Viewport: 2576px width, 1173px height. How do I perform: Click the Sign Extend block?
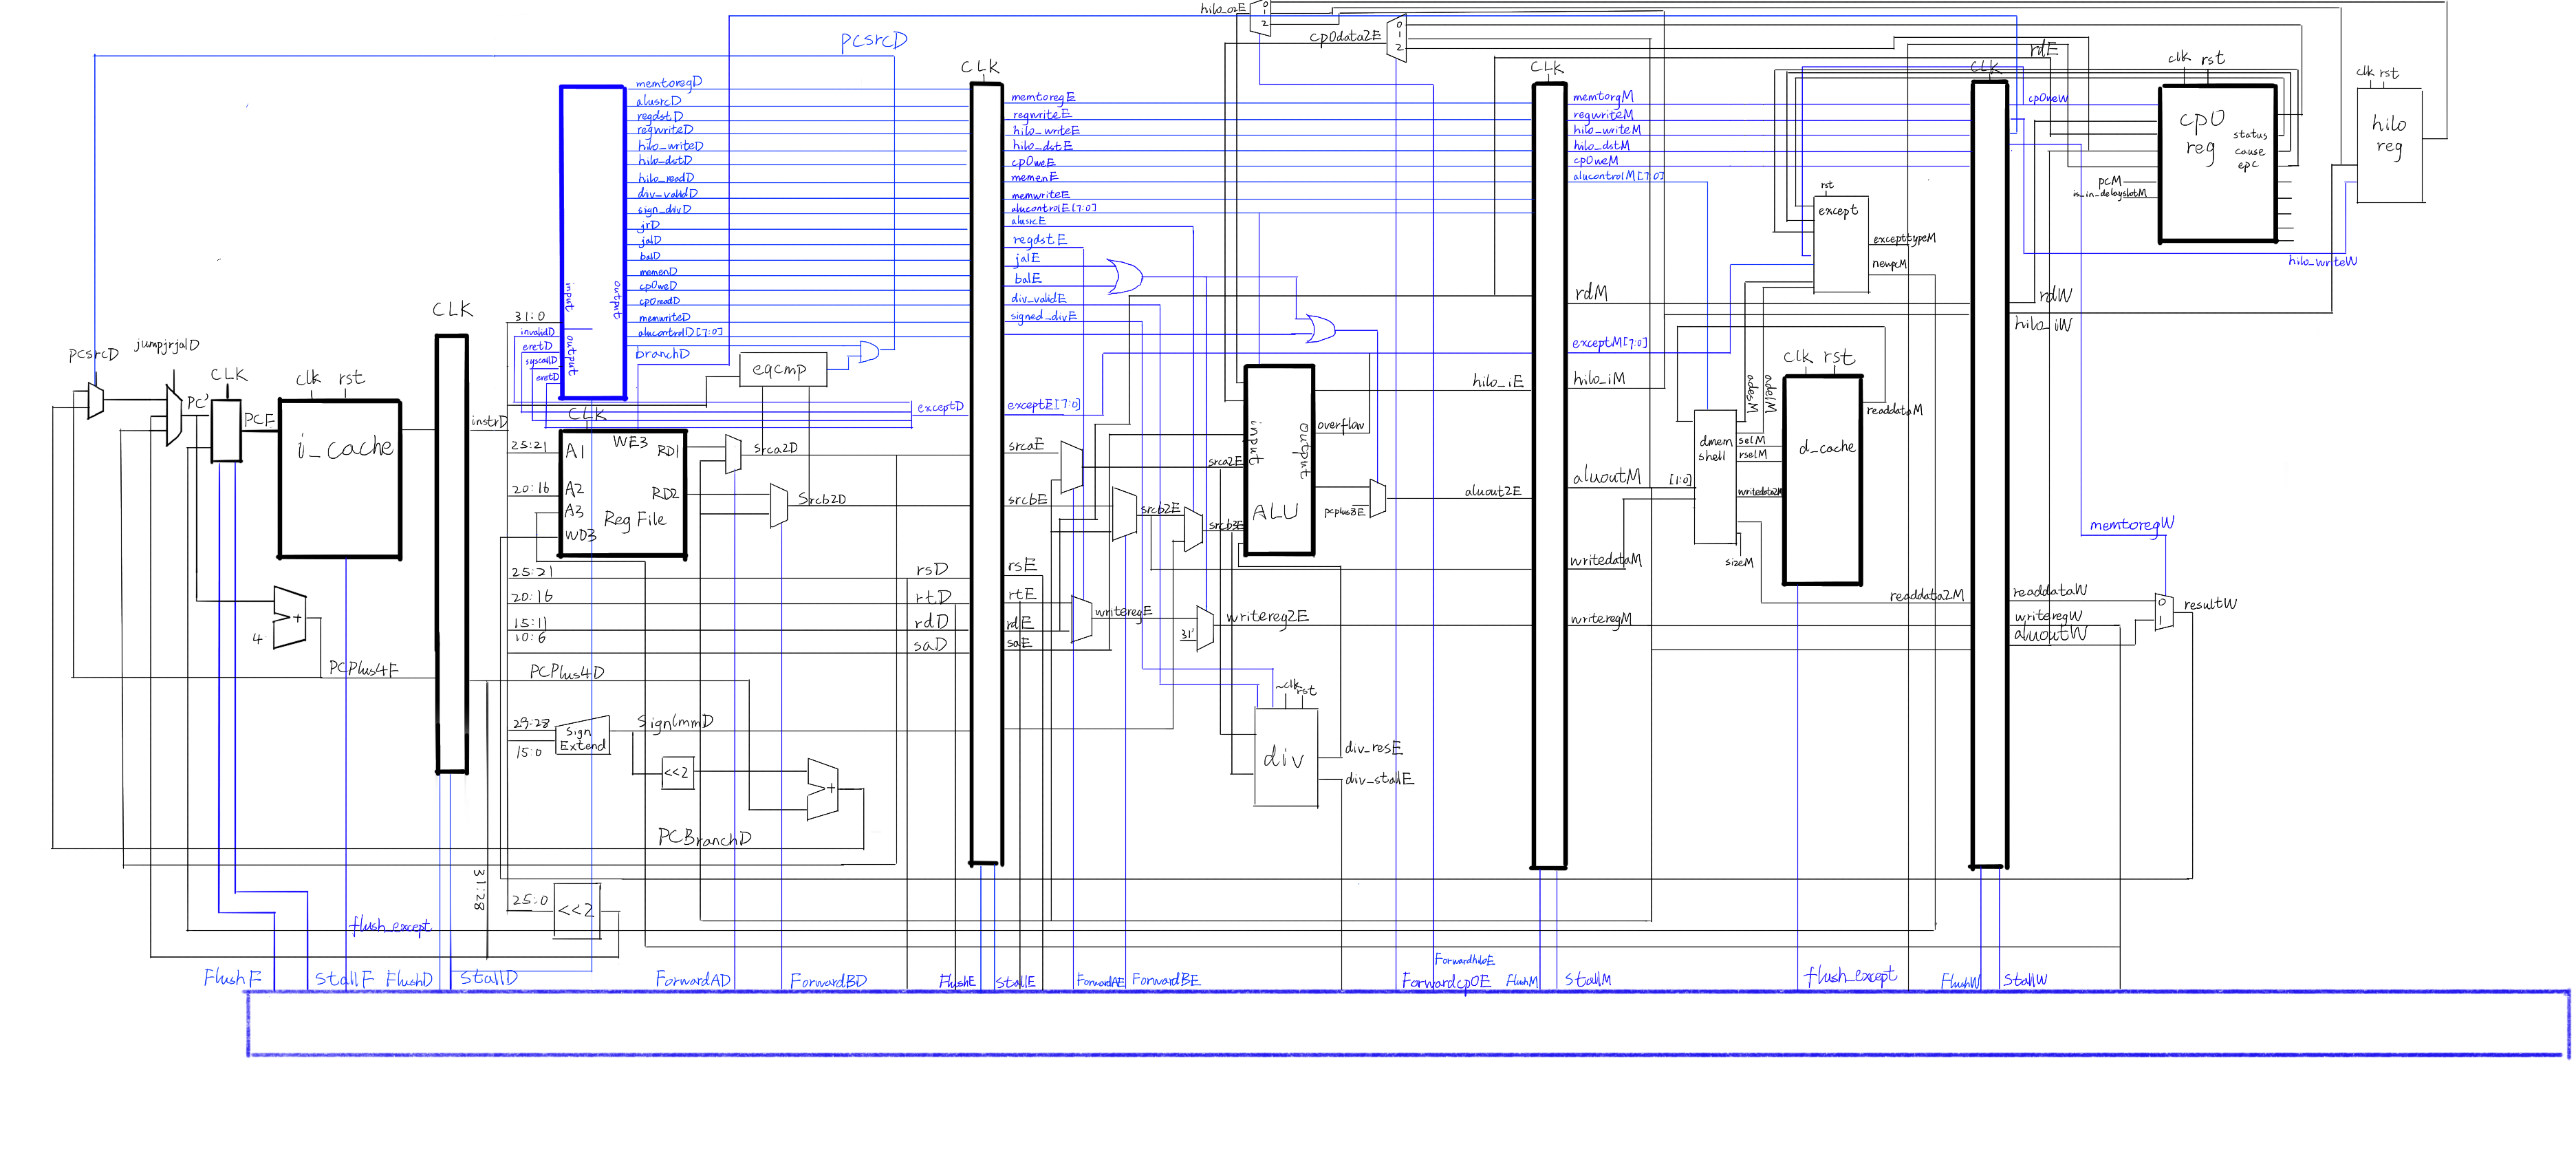[582, 737]
